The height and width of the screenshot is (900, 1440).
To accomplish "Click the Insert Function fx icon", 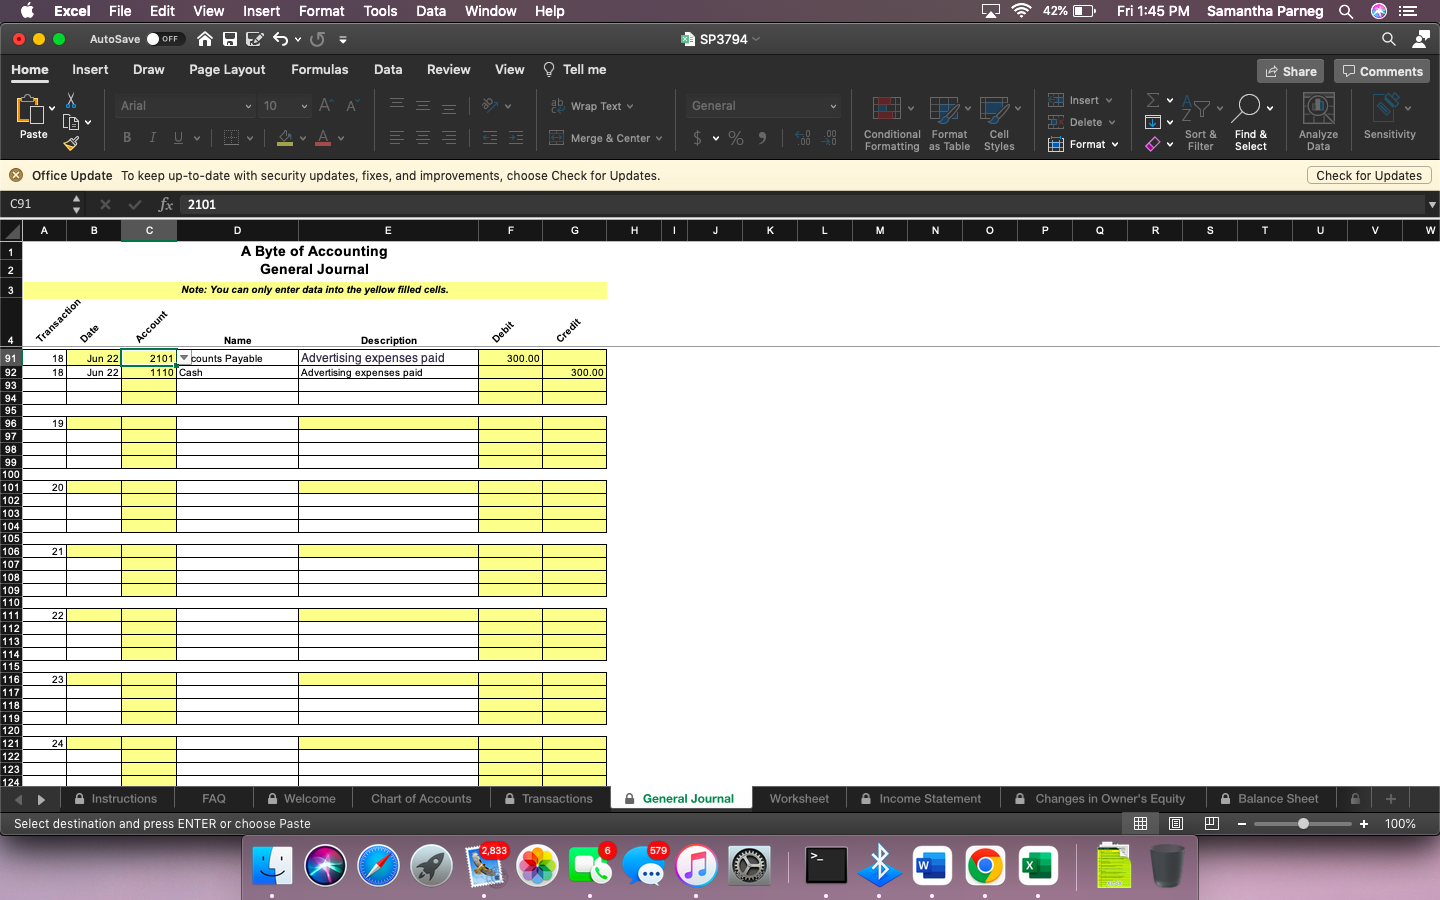I will pos(166,204).
